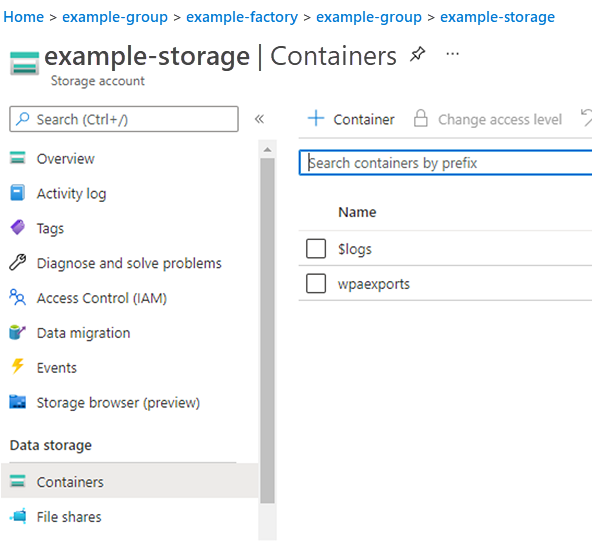Open Events menu item
The image size is (592, 543).
pos(57,368)
